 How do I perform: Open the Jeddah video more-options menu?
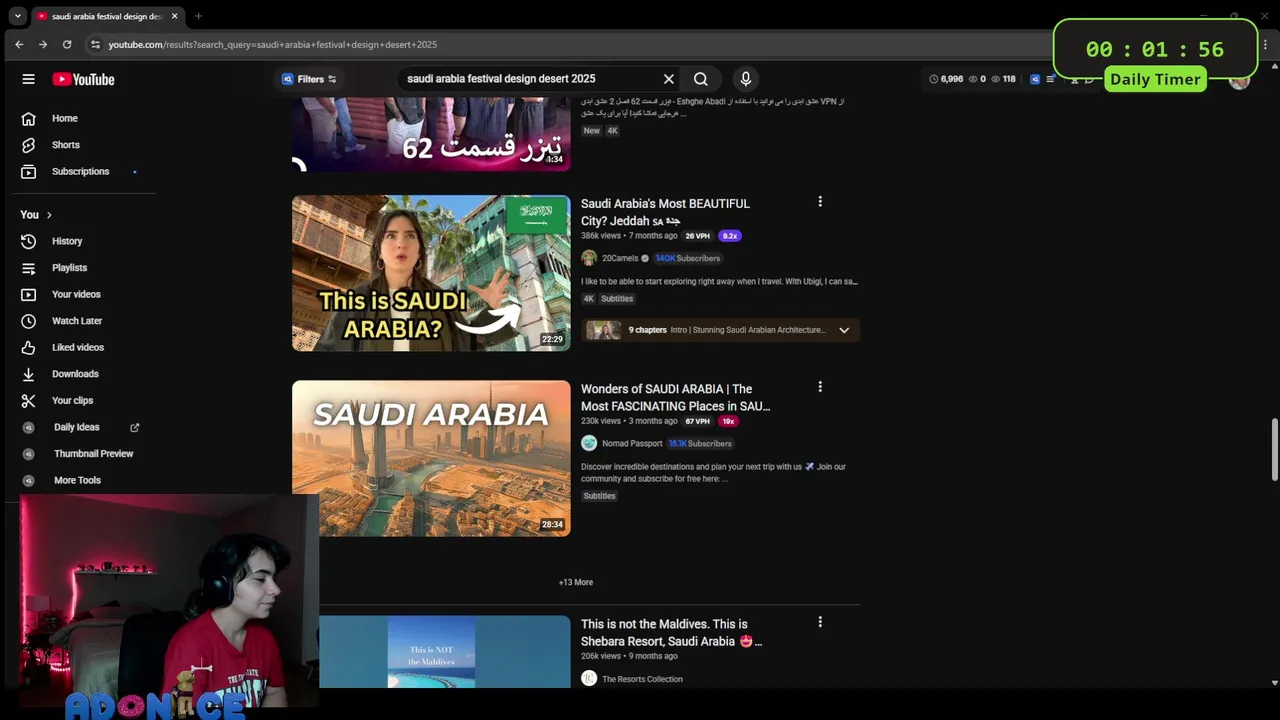coord(820,202)
